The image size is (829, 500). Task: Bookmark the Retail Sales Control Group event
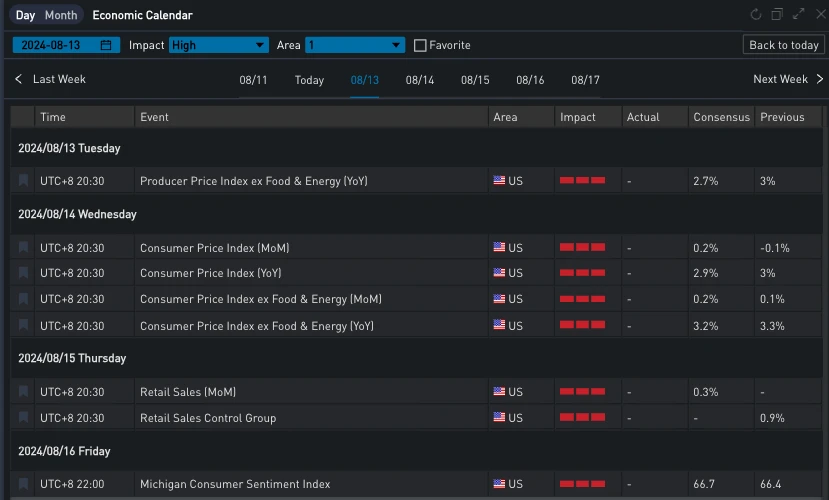[24, 418]
